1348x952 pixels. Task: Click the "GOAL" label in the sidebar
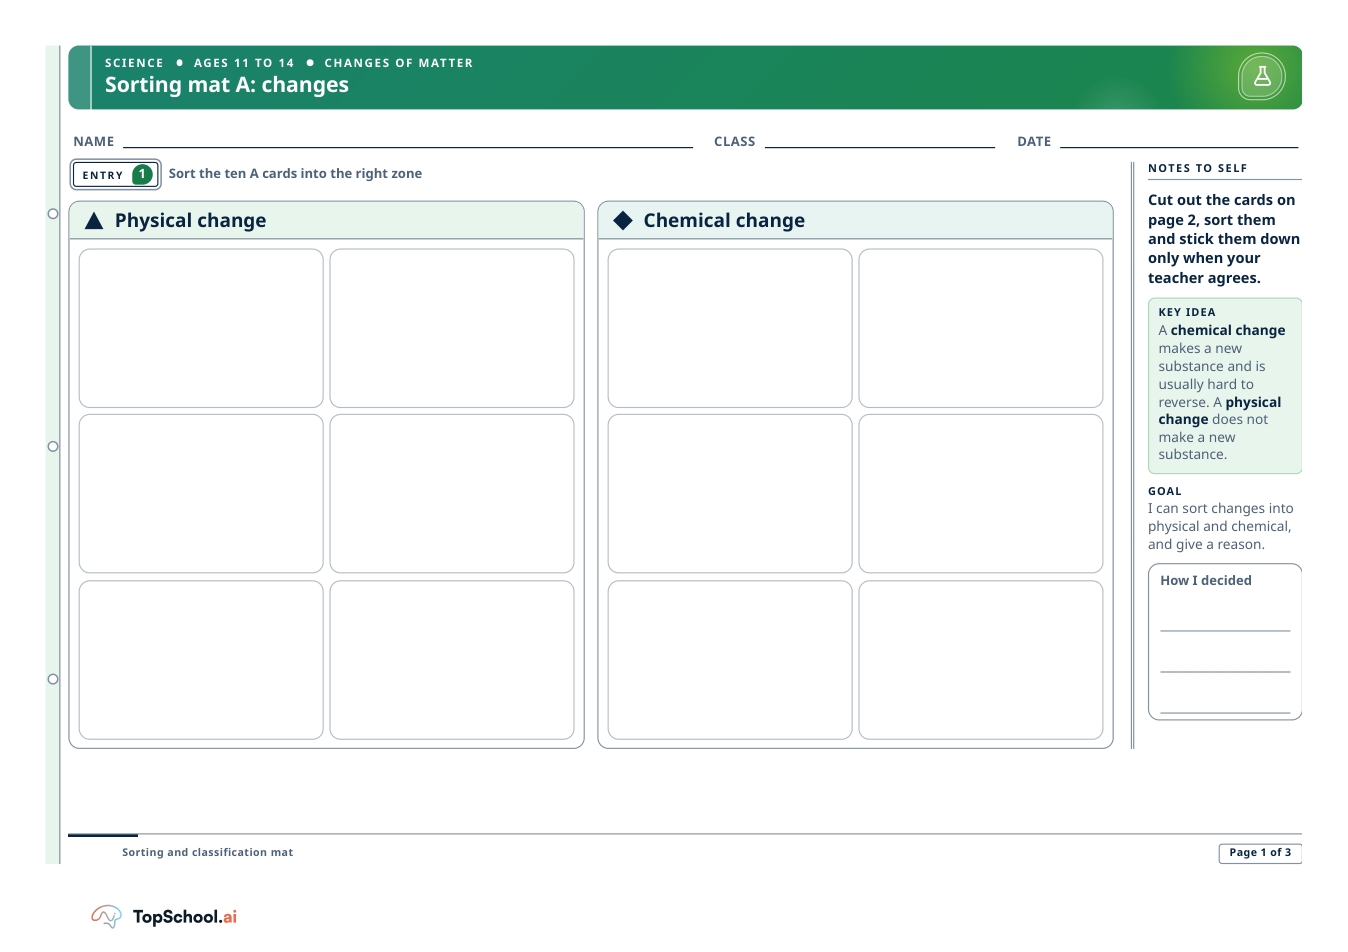pos(1165,491)
